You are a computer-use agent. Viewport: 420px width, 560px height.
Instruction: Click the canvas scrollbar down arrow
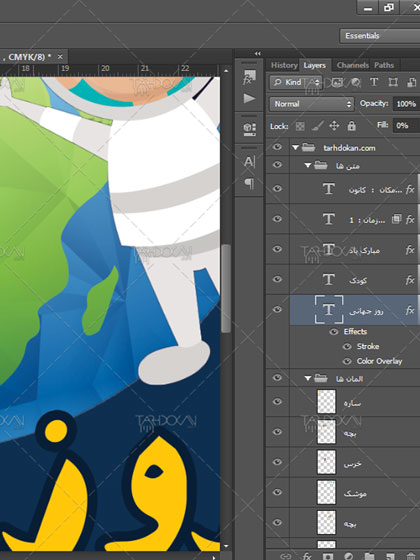[226, 546]
